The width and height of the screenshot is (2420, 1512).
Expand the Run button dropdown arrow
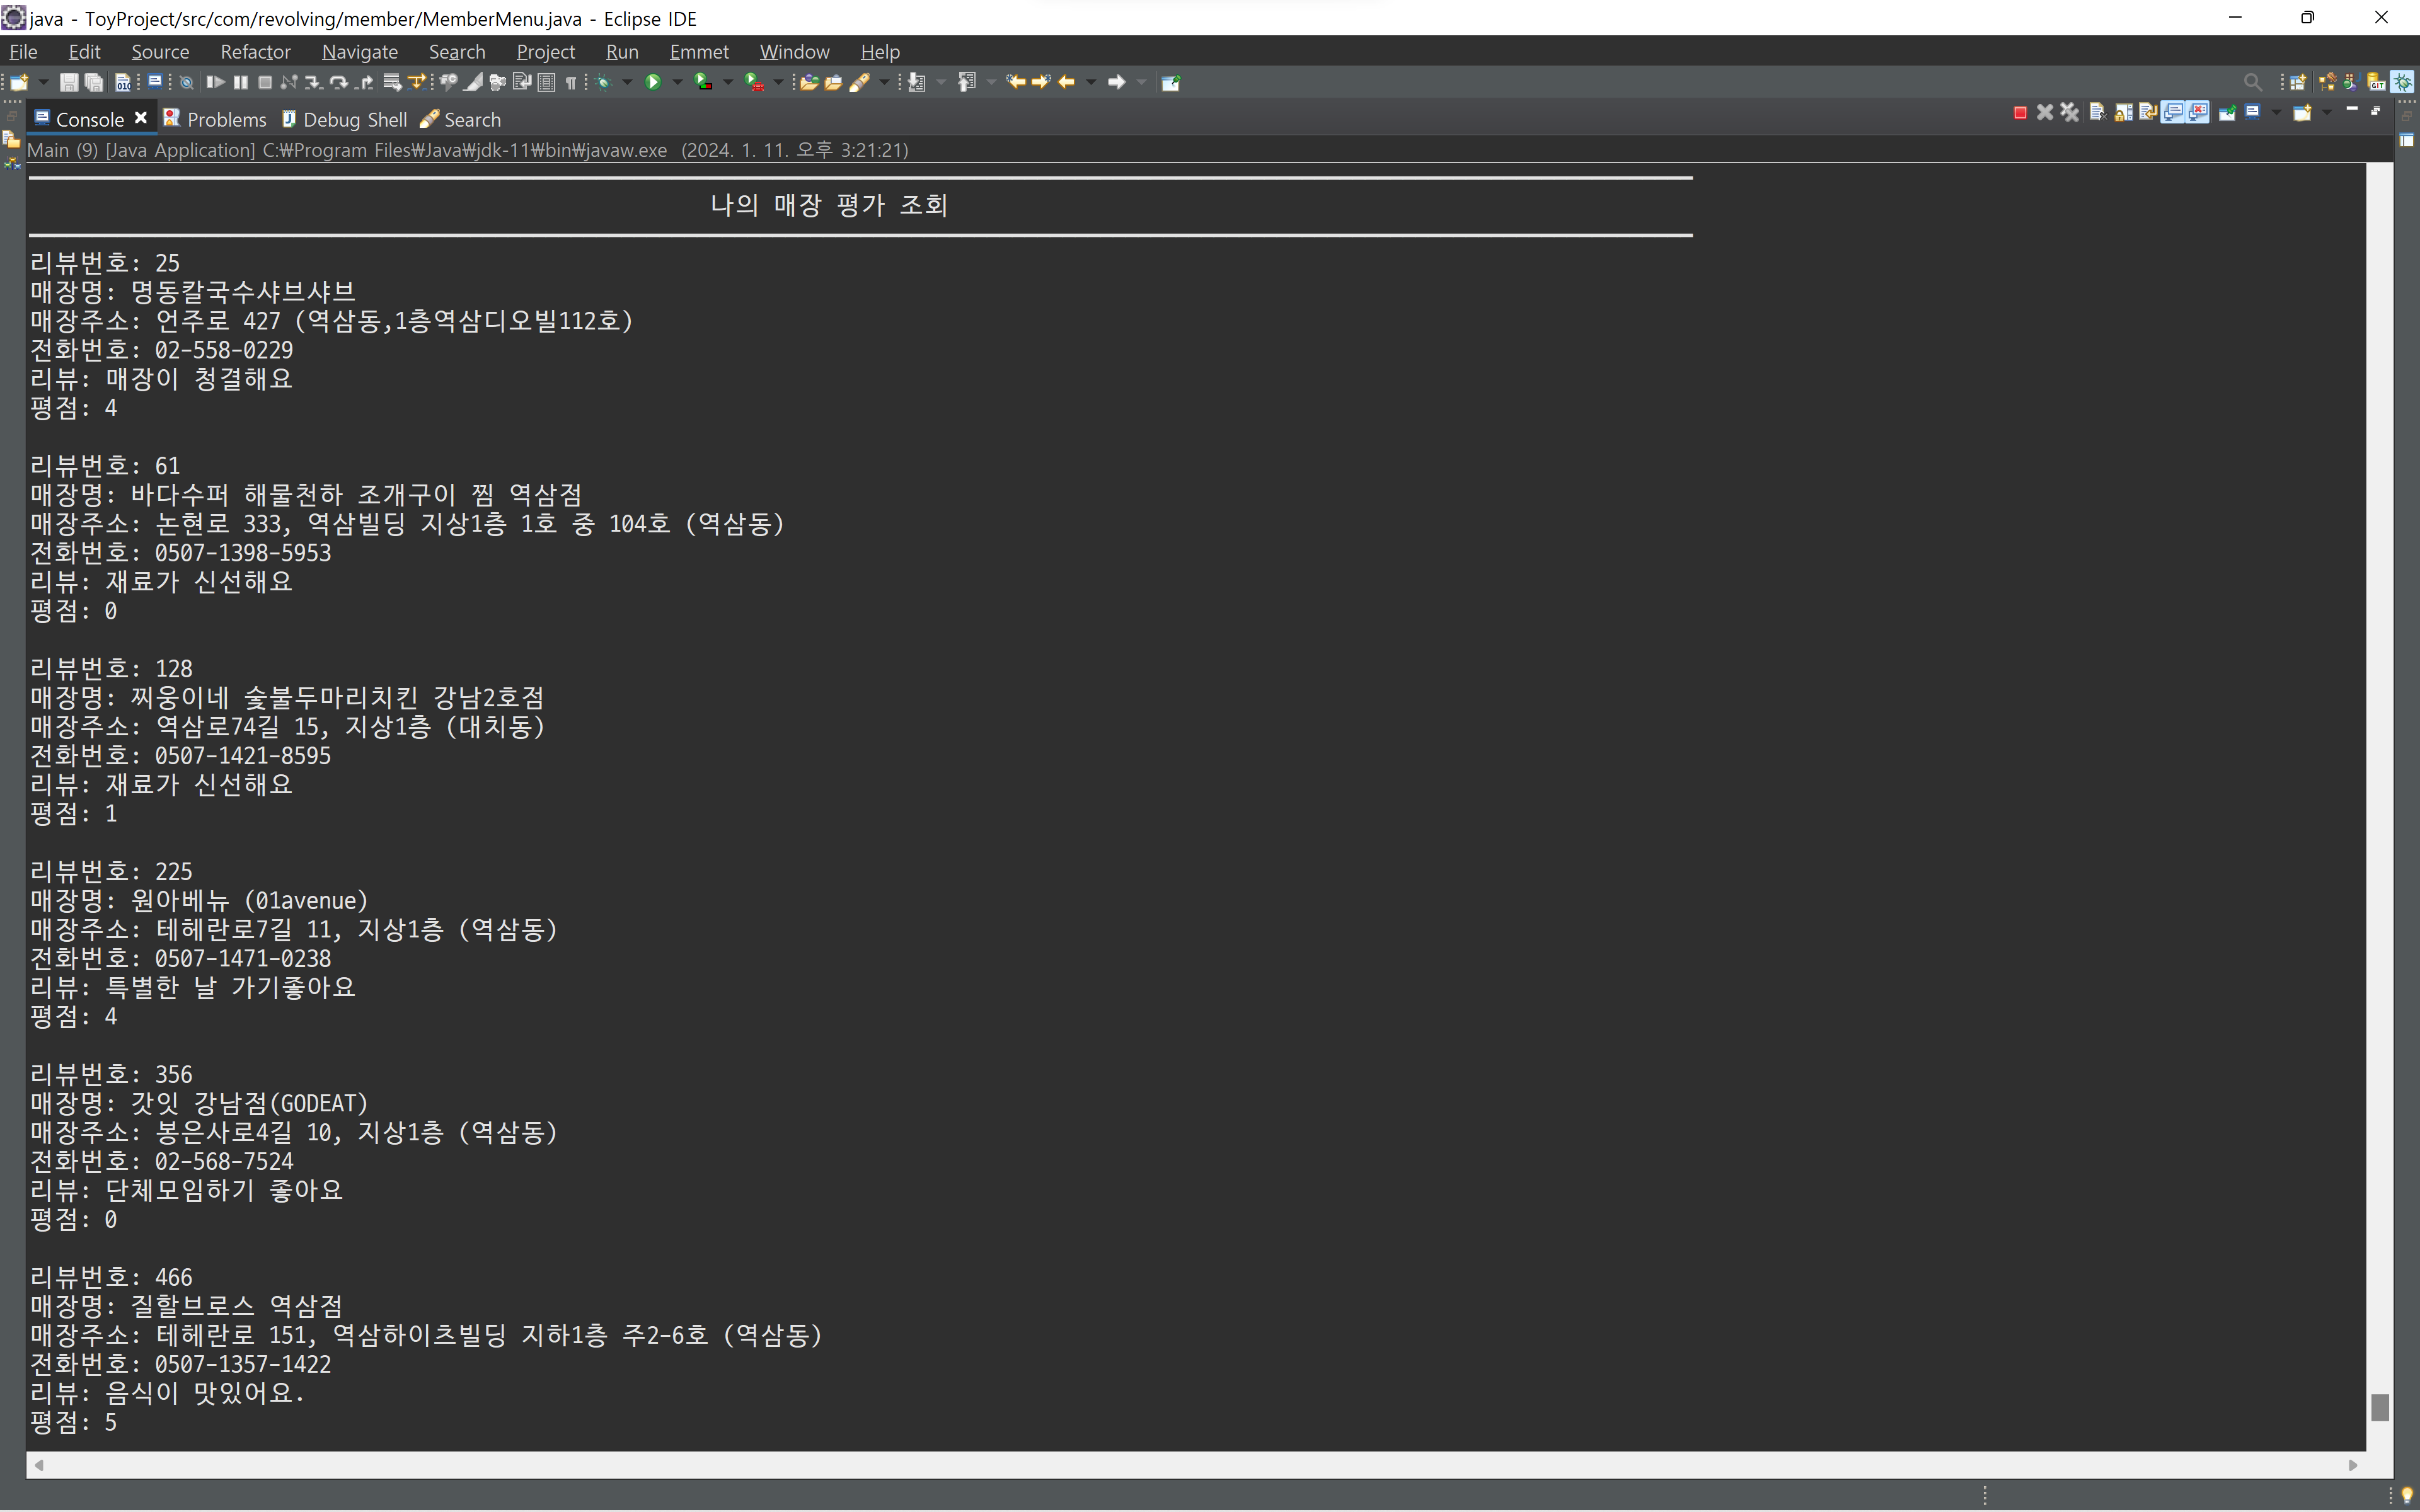677,82
